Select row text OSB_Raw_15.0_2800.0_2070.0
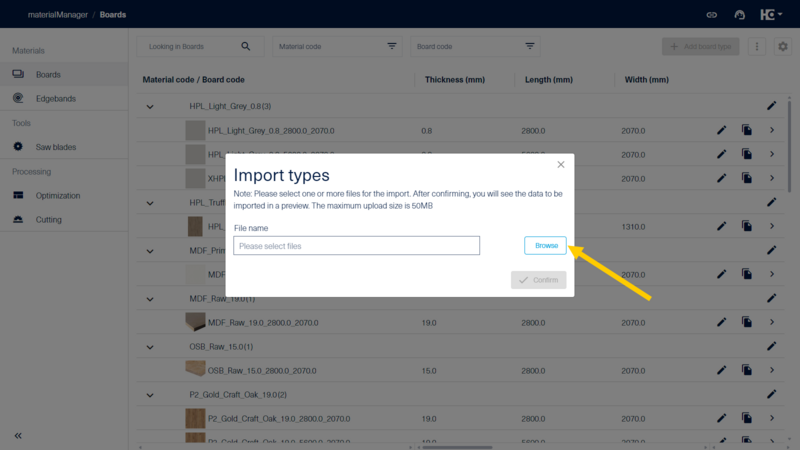Image resolution: width=800 pixels, height=450 pixels. click(262, 370)
